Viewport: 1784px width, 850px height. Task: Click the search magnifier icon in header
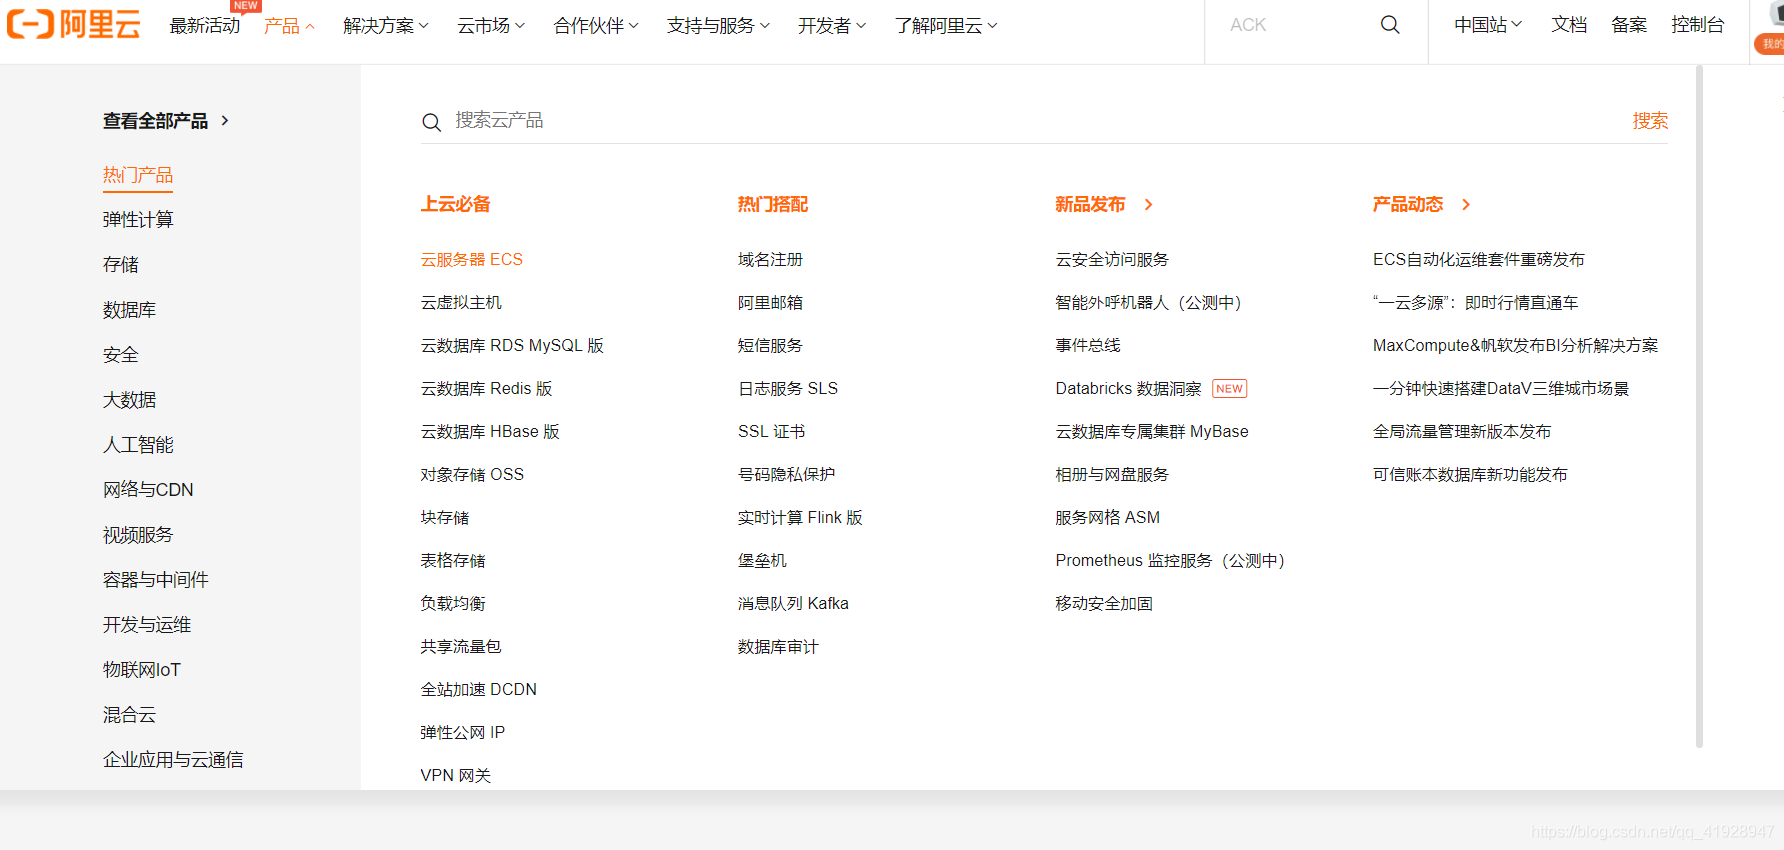pyautogui.click(x=1390, y=25)
